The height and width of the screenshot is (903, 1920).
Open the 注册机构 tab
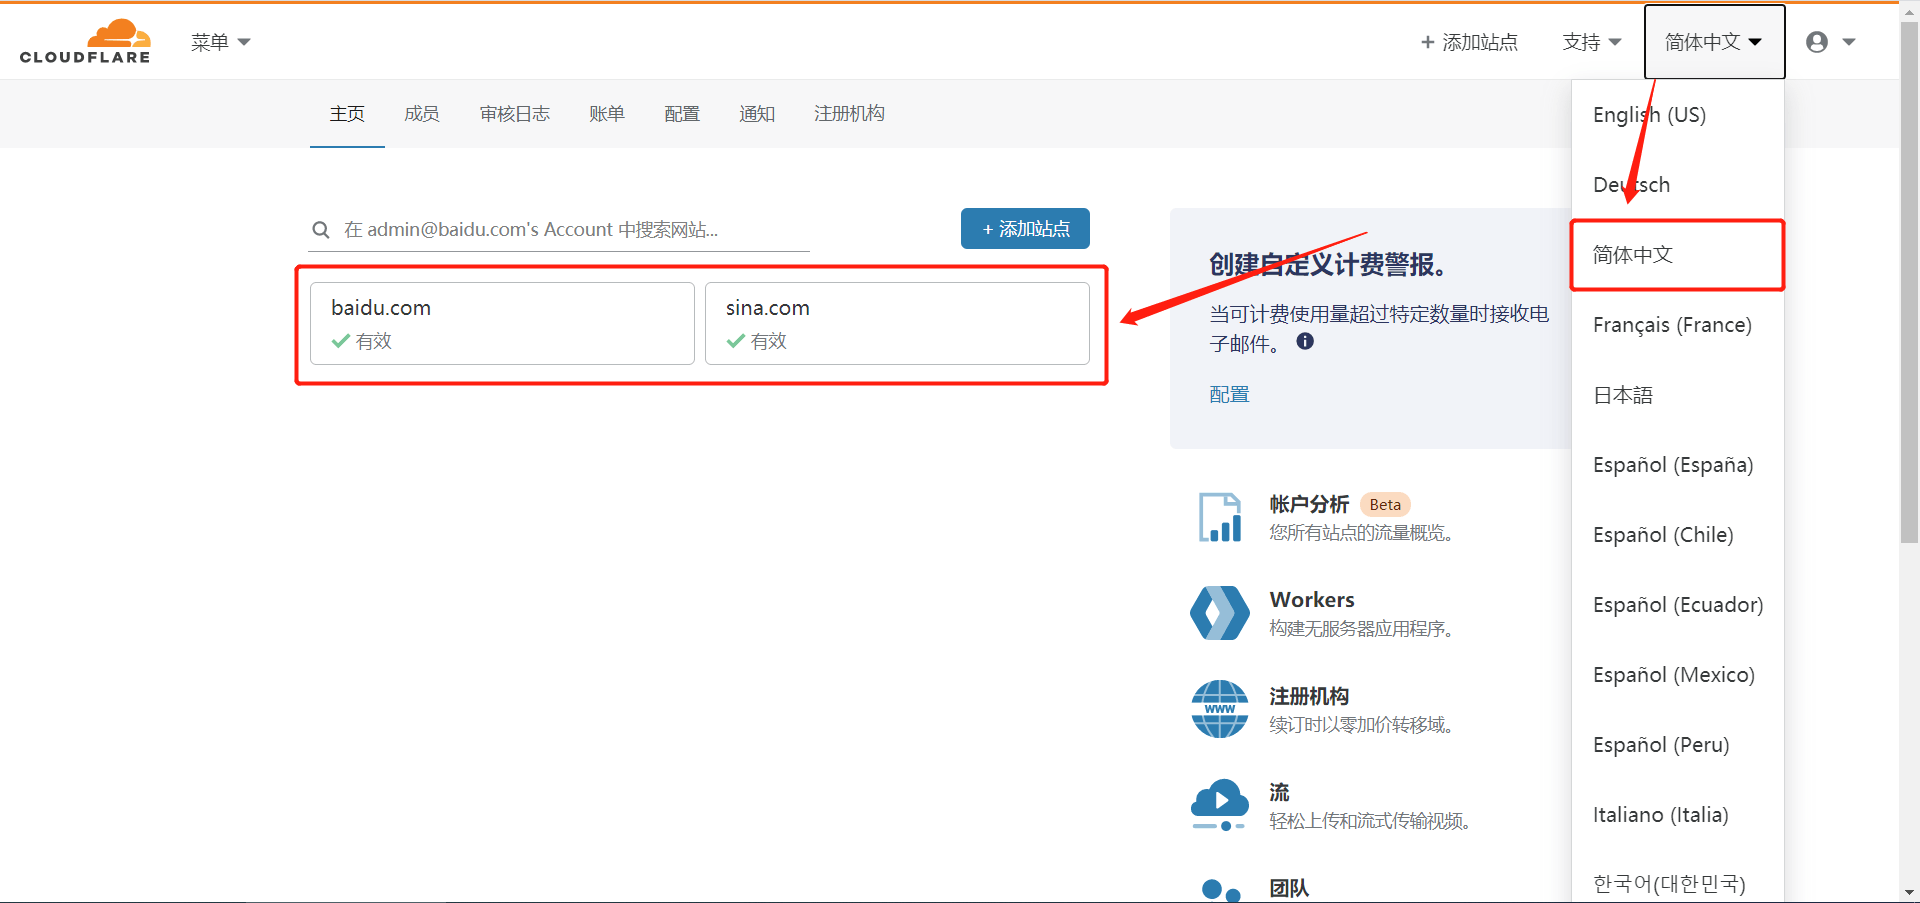click(x=849, y=114)
